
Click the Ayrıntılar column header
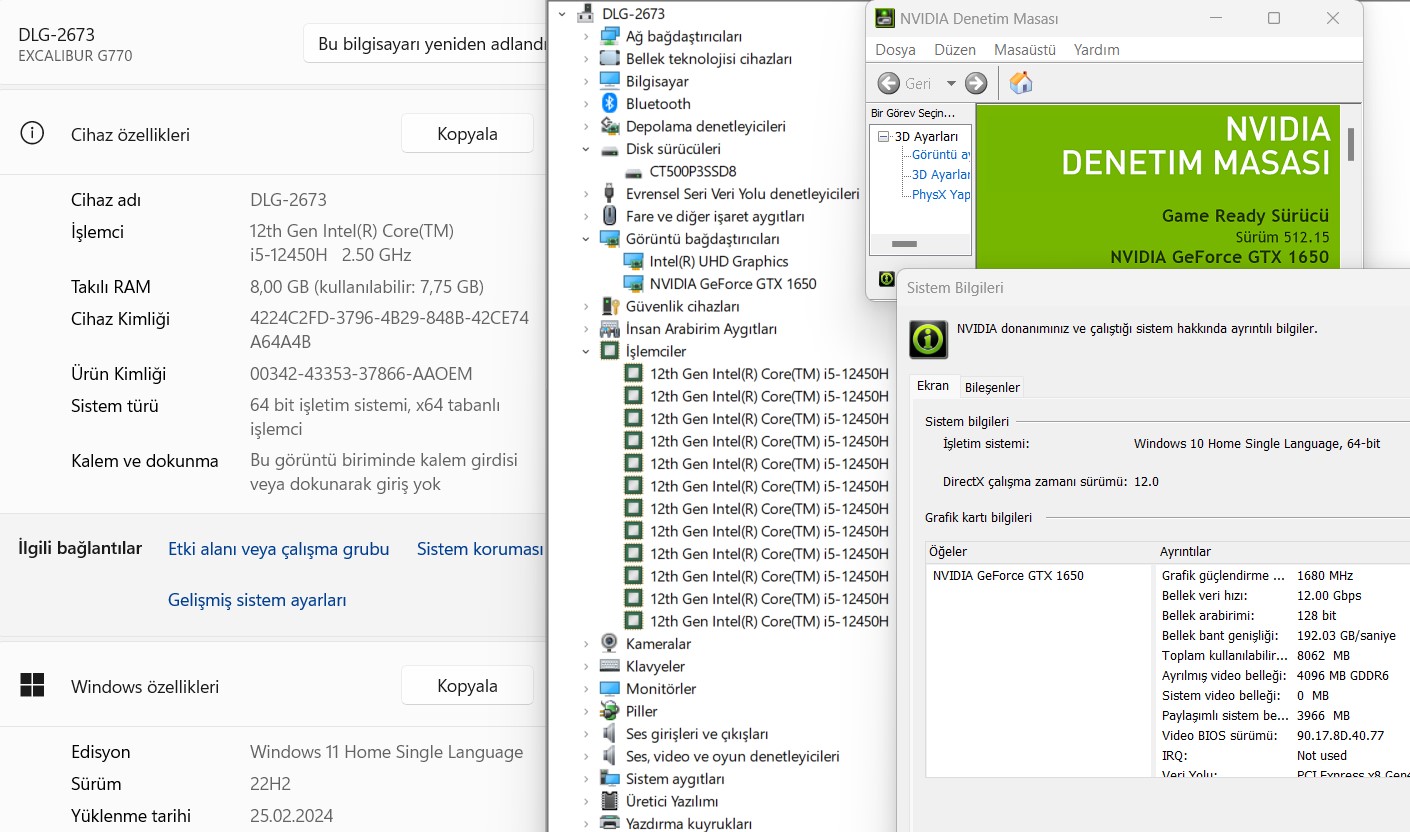click(x=1283, y=552)
